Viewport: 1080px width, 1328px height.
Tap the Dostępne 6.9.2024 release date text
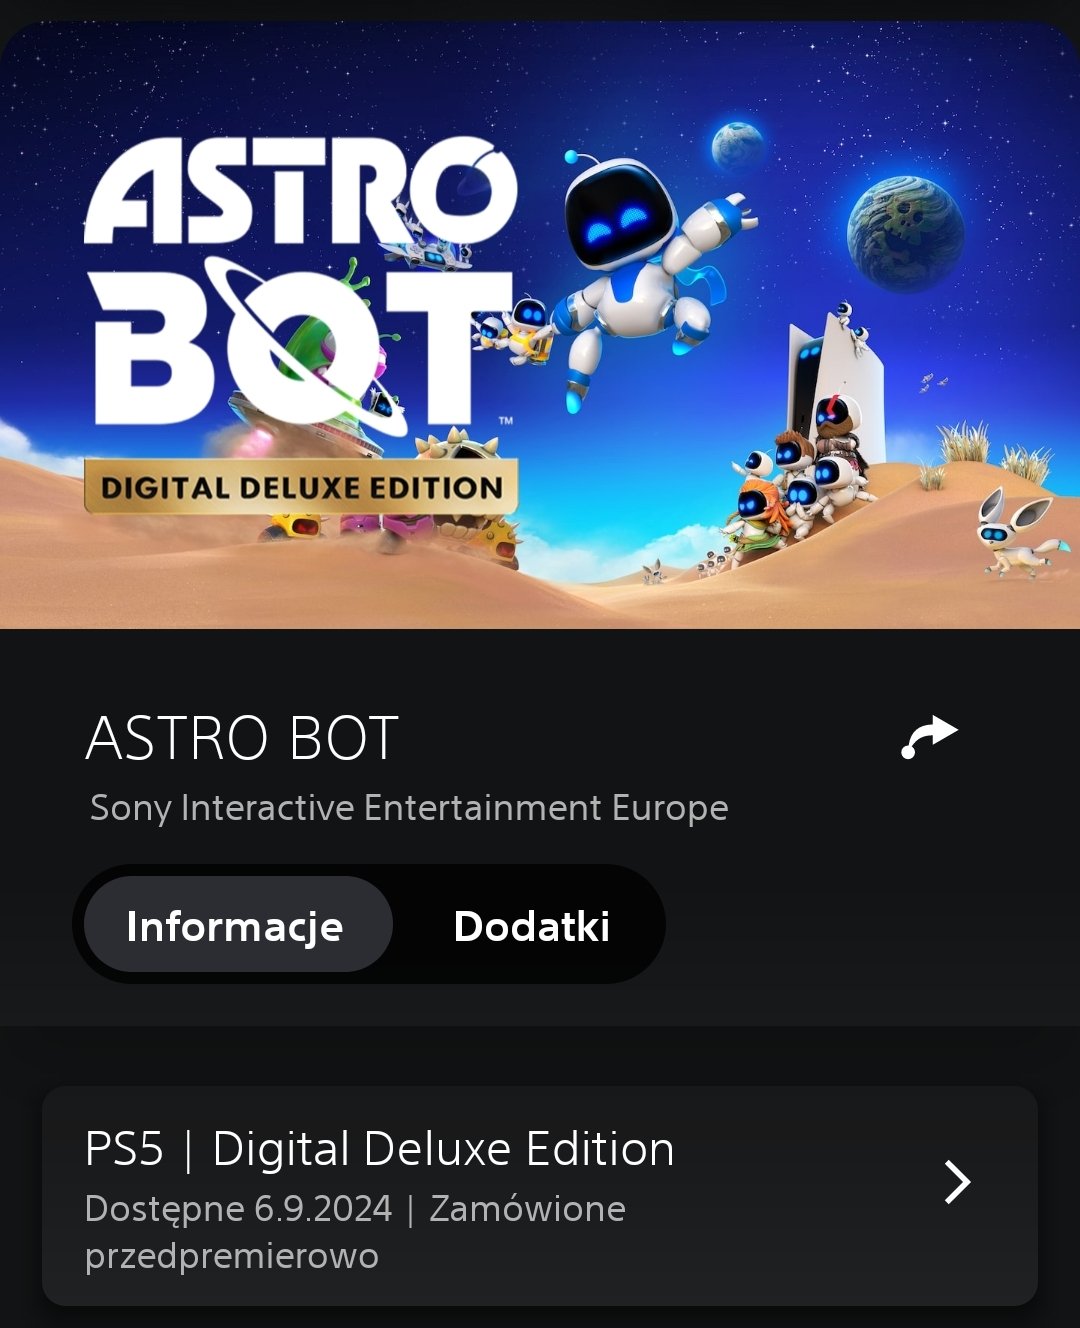(x=238, y=1209)
